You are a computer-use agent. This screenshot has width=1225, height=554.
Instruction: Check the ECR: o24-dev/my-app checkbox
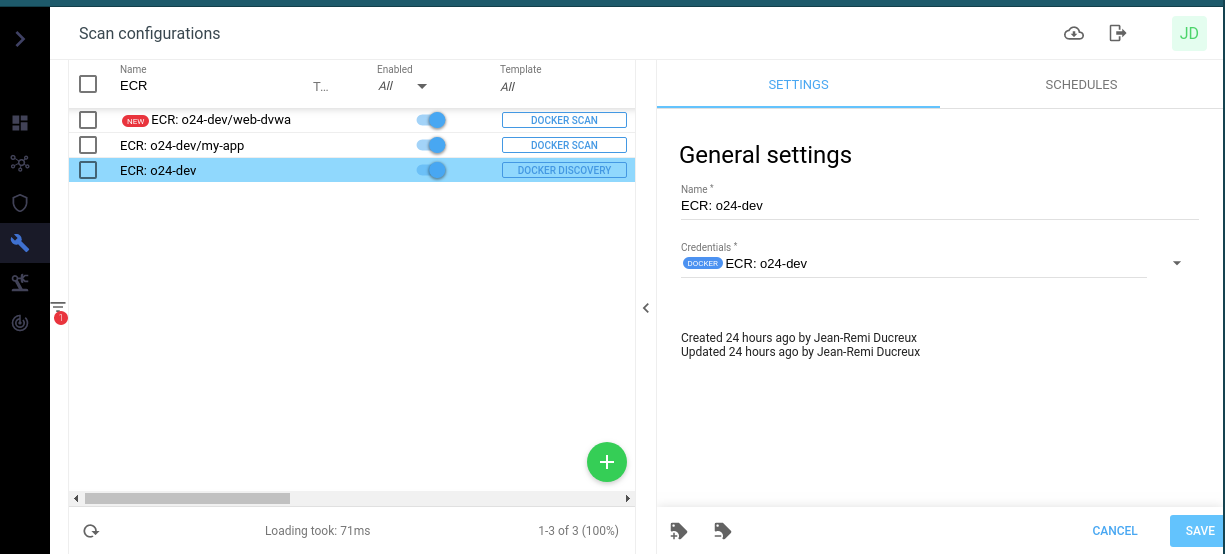tap(88, 146)
